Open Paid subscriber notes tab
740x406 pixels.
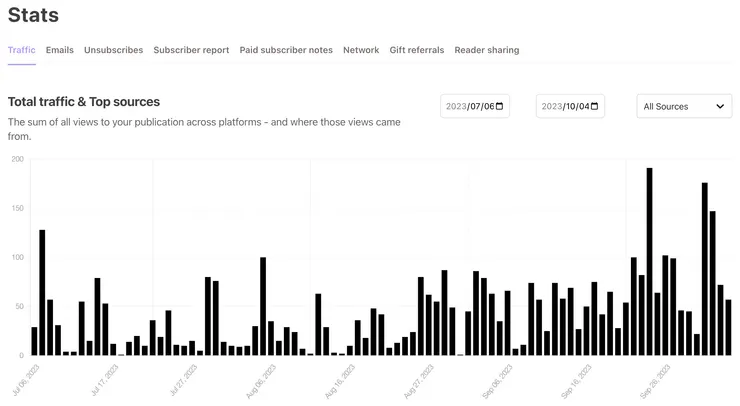[286, 50]
